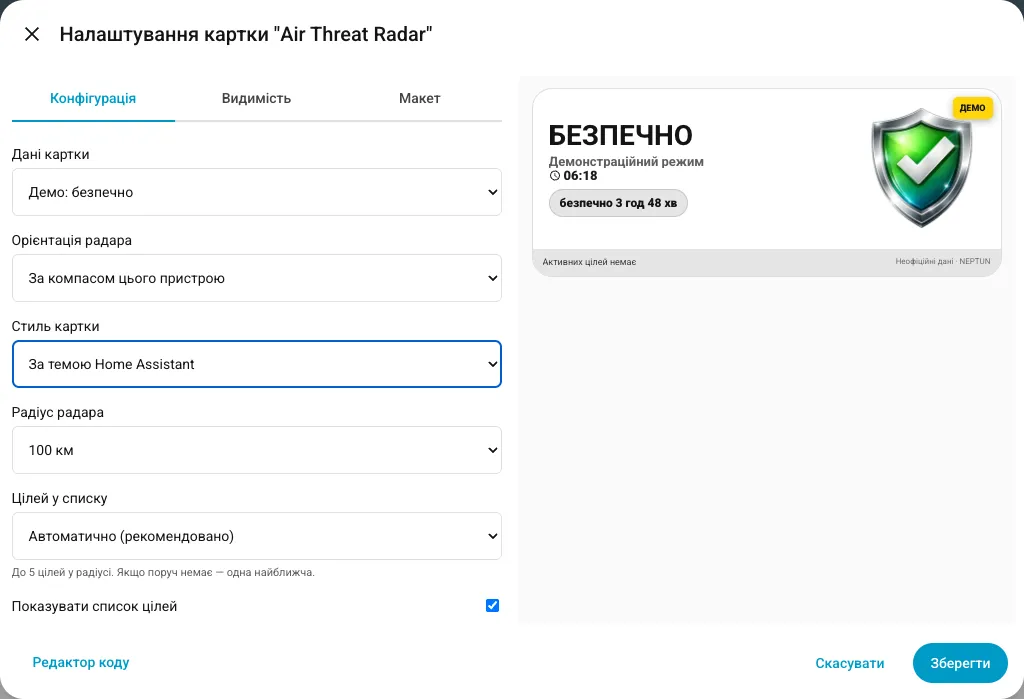Viewport: 1024px width, 699px height.
Task: Expand the Орієнтація радара dropdown
Action: 257,278
